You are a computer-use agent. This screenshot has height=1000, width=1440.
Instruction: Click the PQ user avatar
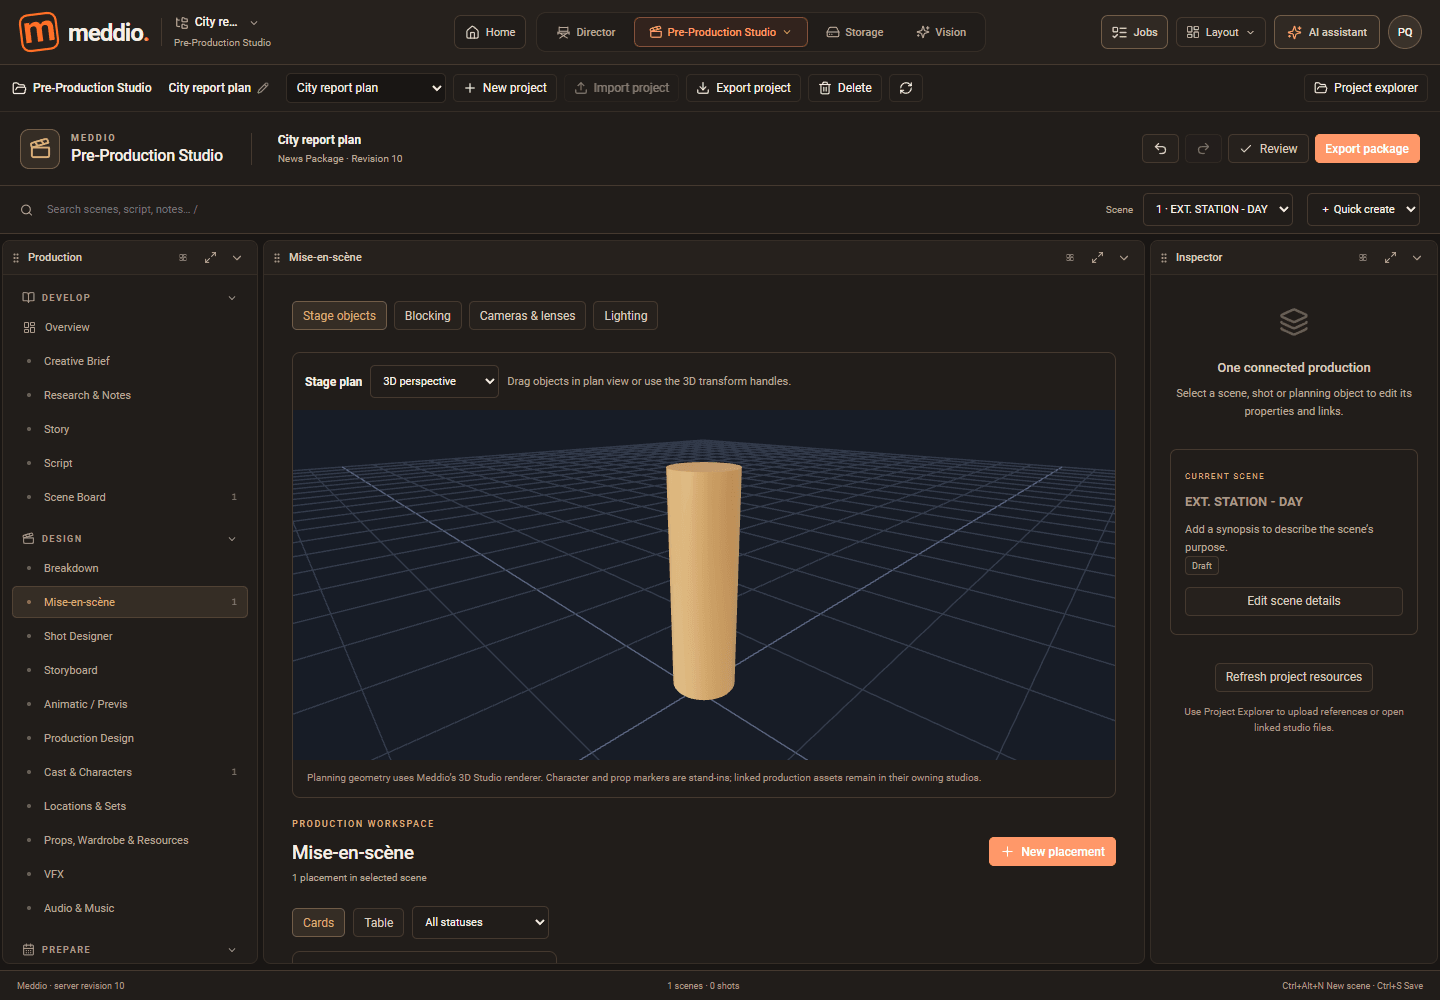click(x=1405, y=32)
